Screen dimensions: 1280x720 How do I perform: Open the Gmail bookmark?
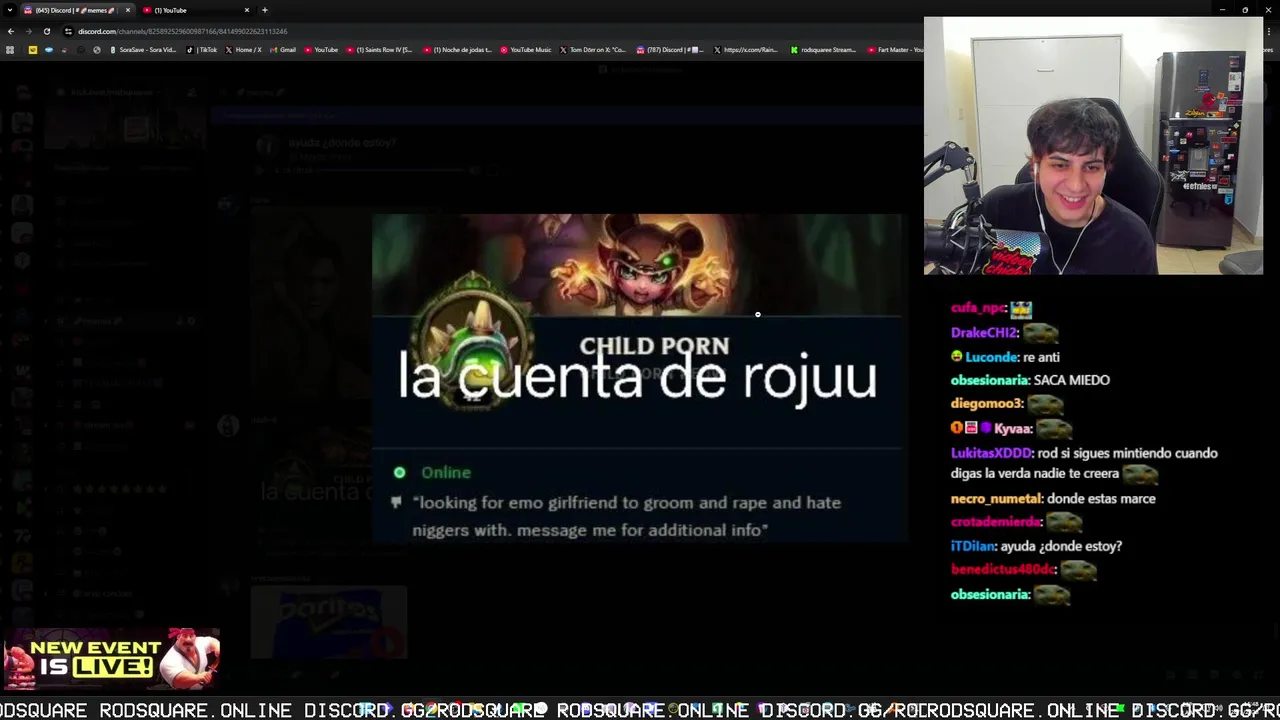tap(283, 50)
